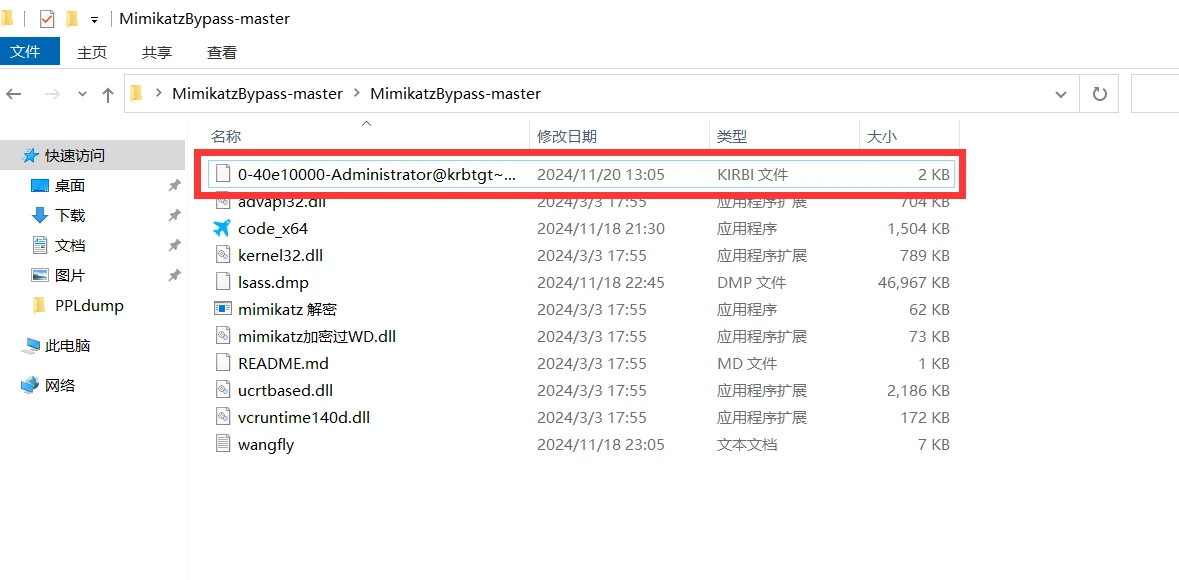The width and height of the screenshot is (1179, 580).
Task: Click the folder icon in the address bar
Action: pos(136,93)
